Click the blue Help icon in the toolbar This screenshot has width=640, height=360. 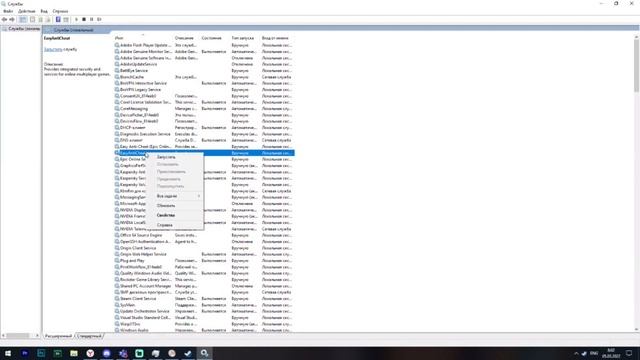click(58, 19)
